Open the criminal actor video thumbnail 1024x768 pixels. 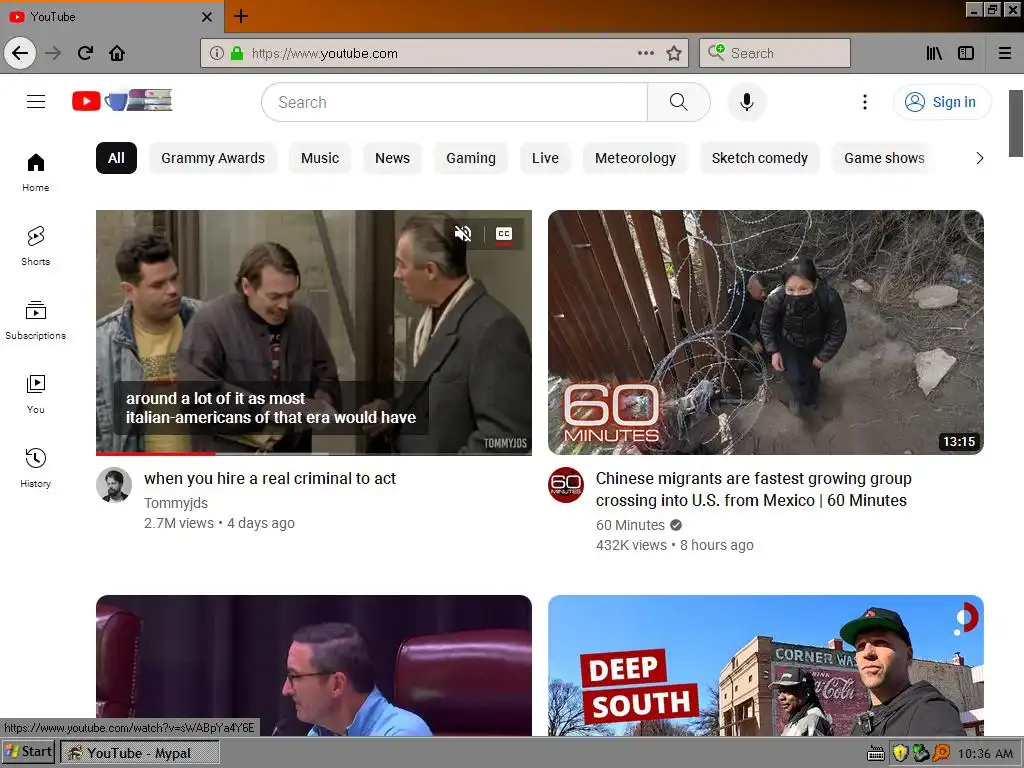point(313,332)
